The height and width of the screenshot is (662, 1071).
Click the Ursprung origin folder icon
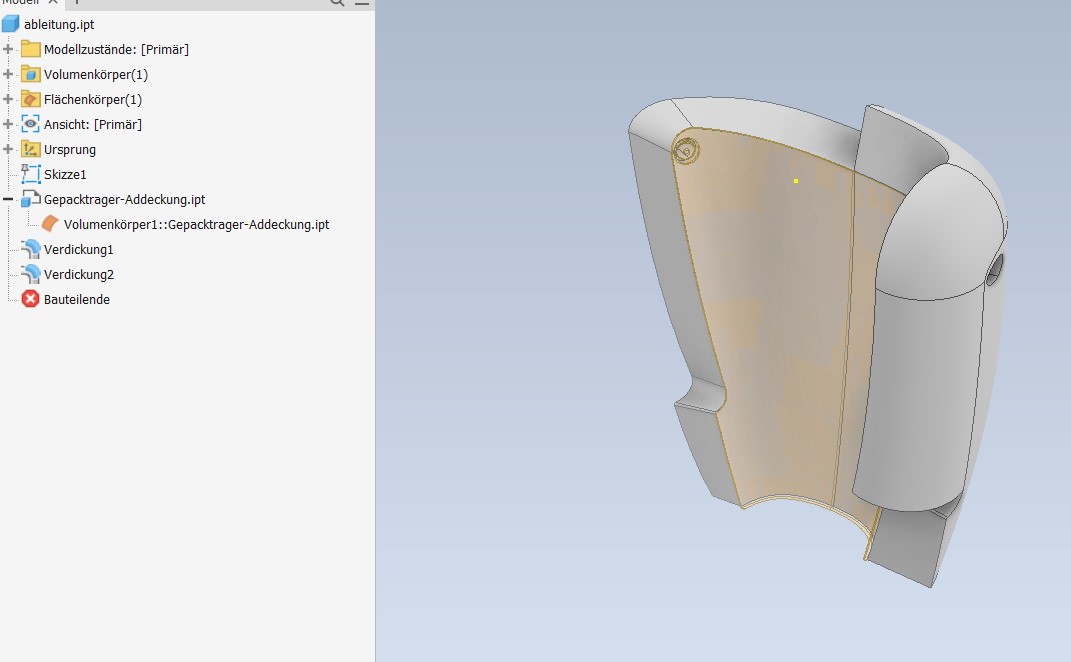(x=31, y=149)
